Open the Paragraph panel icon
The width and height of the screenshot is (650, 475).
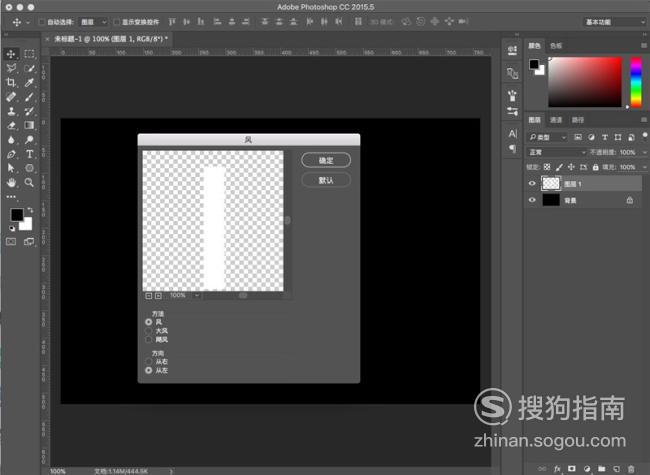point(513,148)
